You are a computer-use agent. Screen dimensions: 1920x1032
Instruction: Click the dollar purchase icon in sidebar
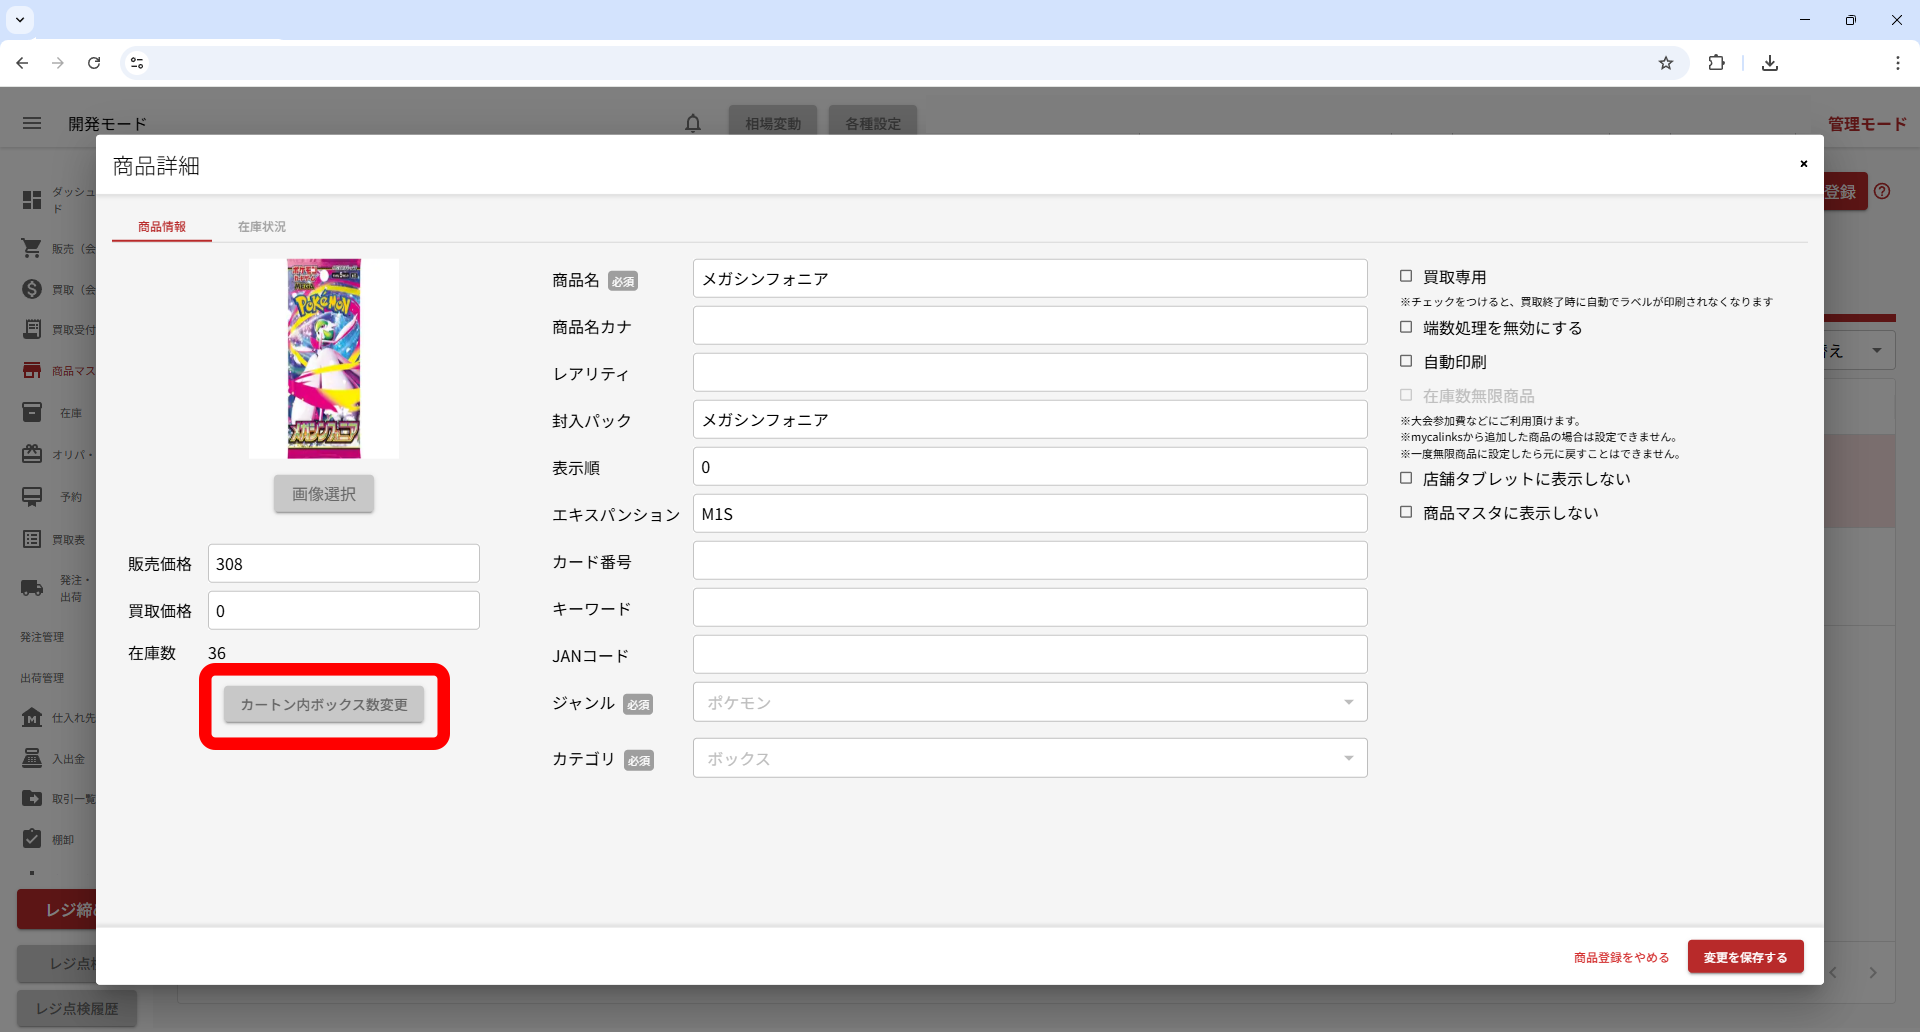32,289
